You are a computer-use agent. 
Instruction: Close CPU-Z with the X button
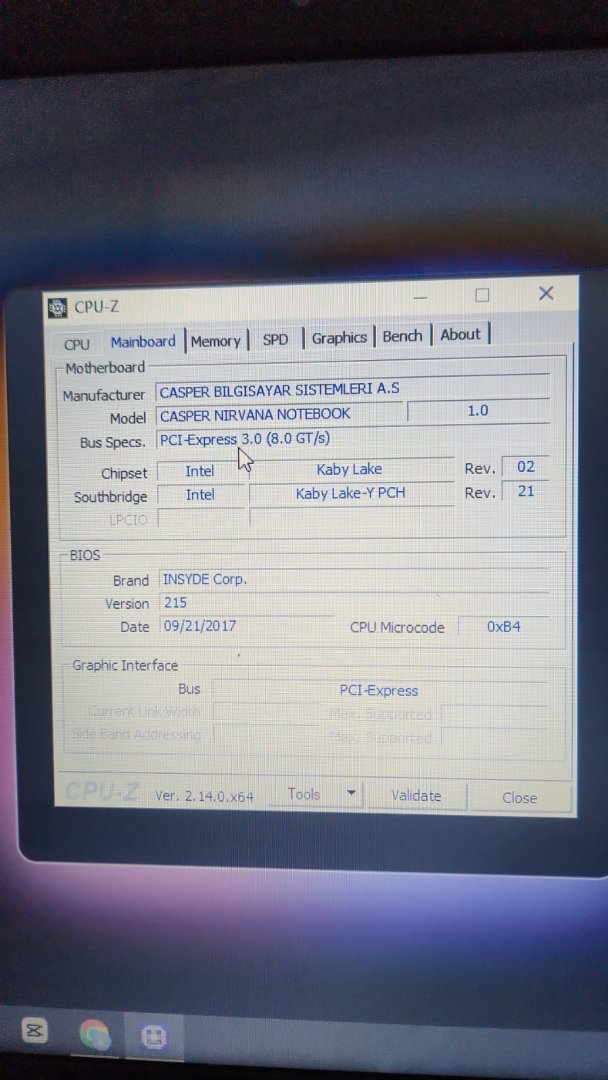[546, 293]
